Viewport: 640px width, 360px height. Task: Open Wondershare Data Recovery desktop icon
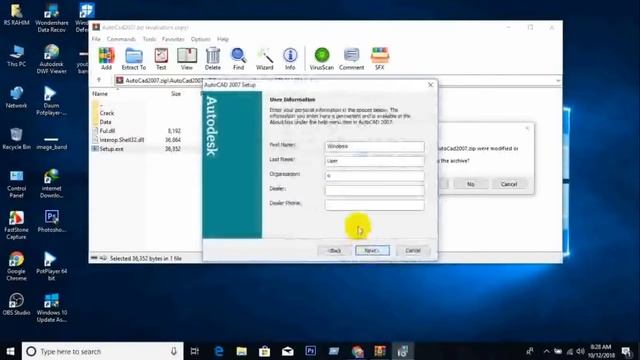pos(51,18)
